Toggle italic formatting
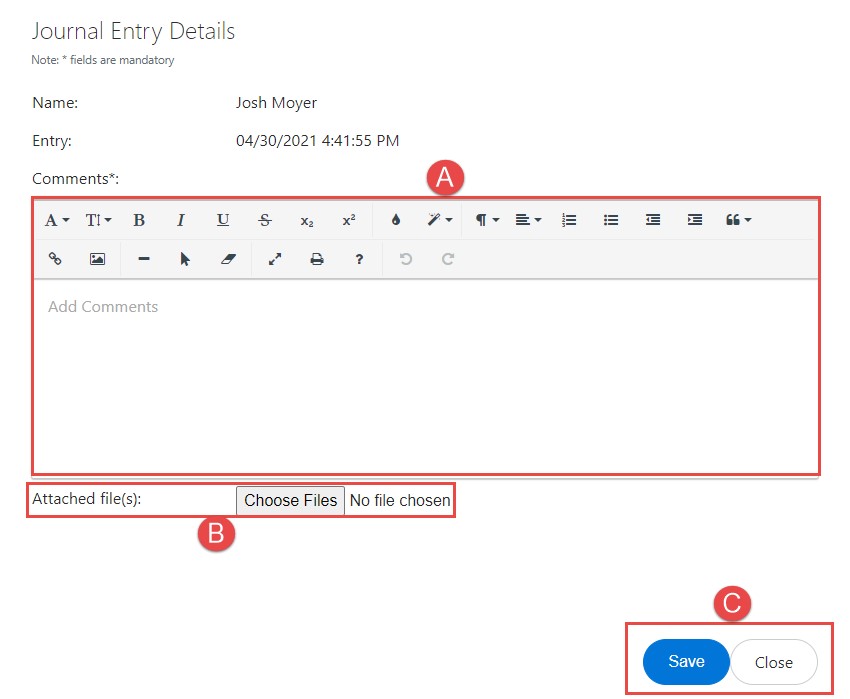 pyautogui.click(x=181, y=220)
